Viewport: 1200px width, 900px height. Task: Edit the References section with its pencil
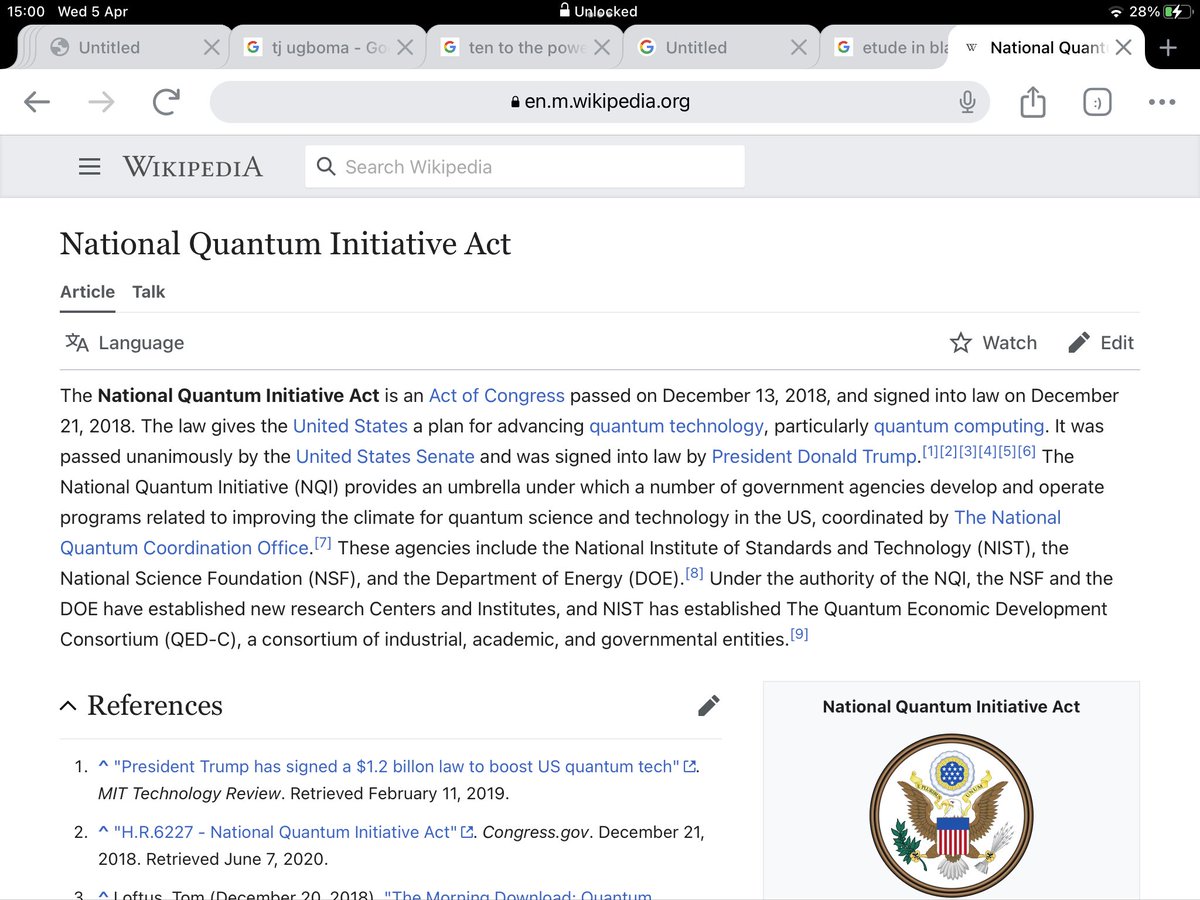[708, 706]
